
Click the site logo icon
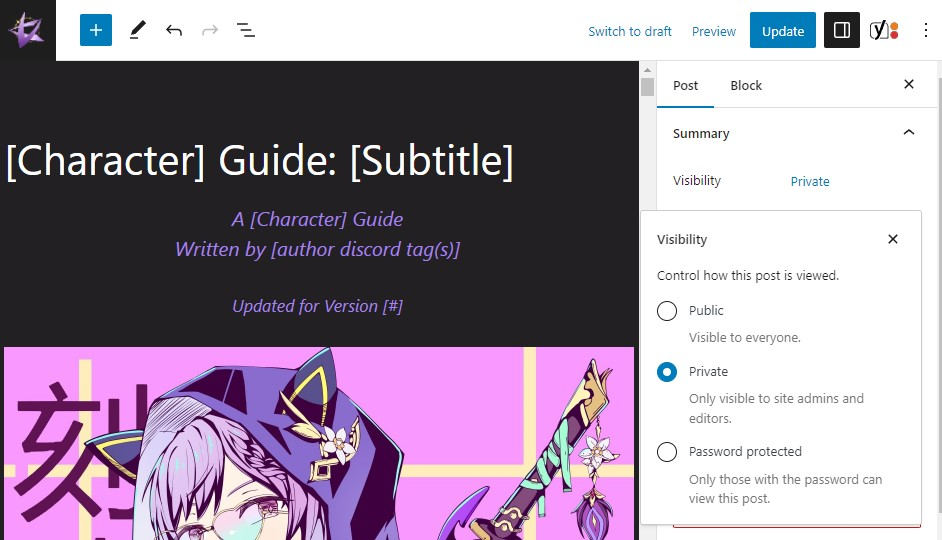click(x=27, y=30)
